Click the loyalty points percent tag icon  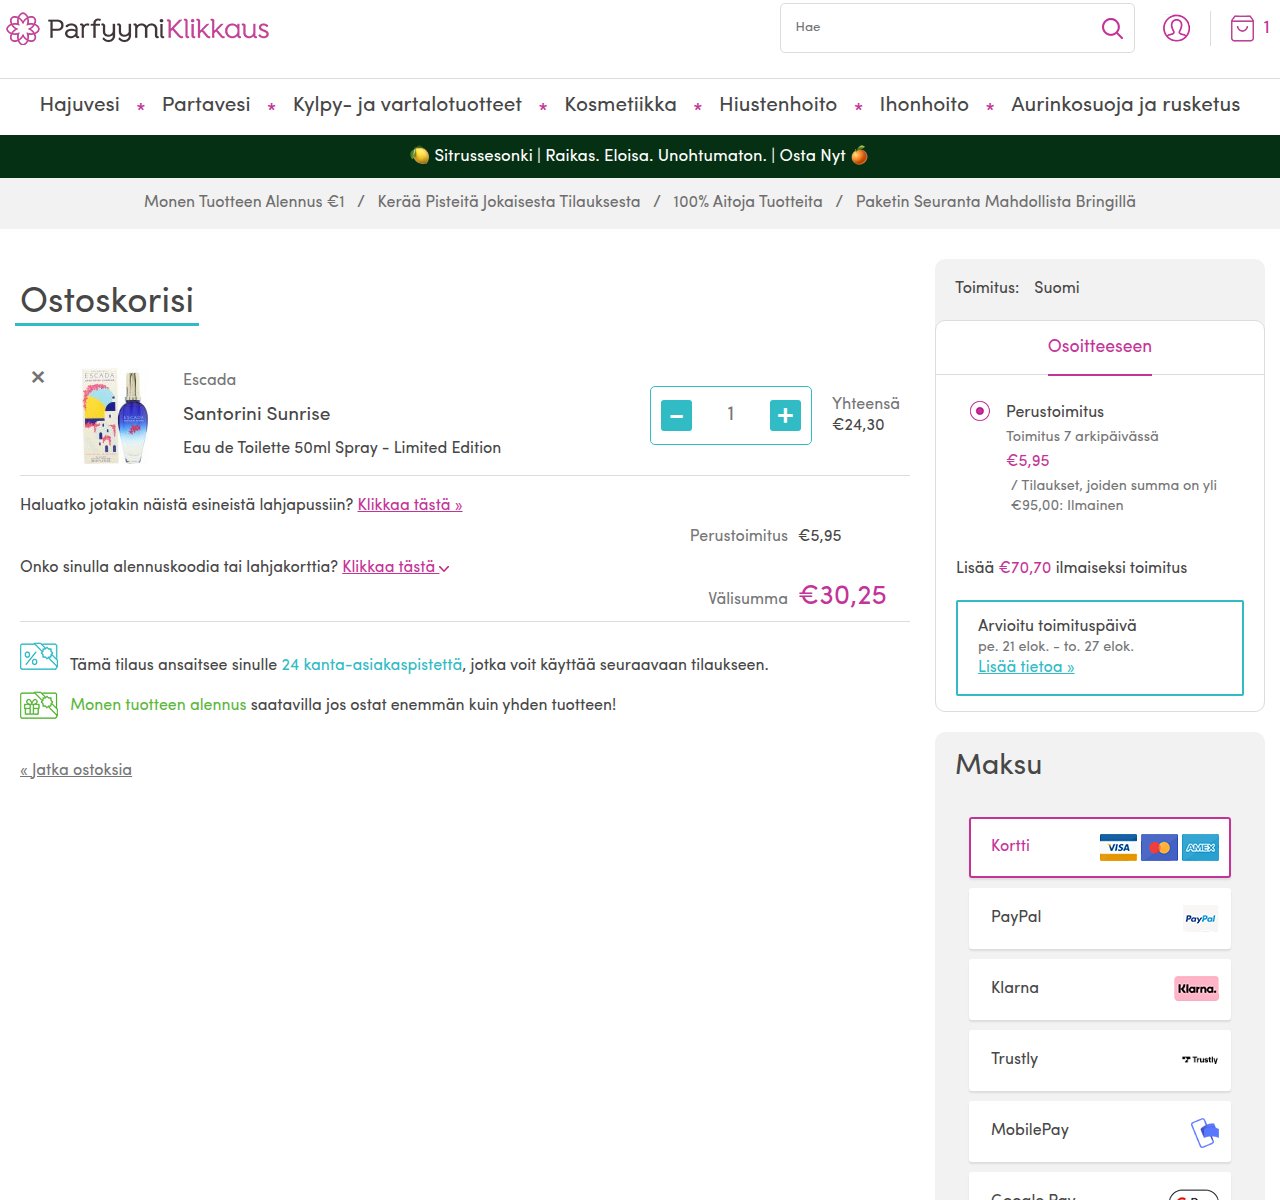(x=39, y=656)
